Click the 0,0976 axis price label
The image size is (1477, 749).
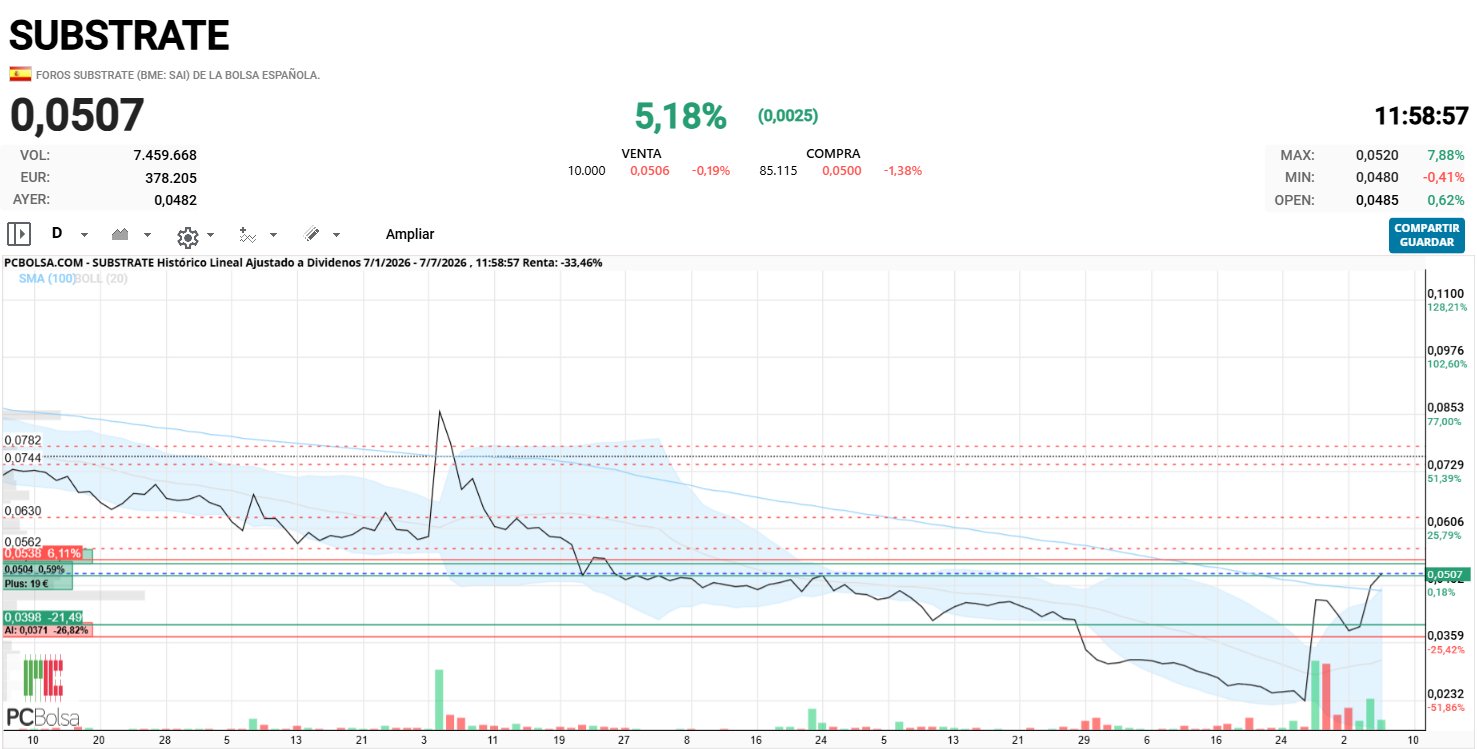click(x=1445, y=350)
